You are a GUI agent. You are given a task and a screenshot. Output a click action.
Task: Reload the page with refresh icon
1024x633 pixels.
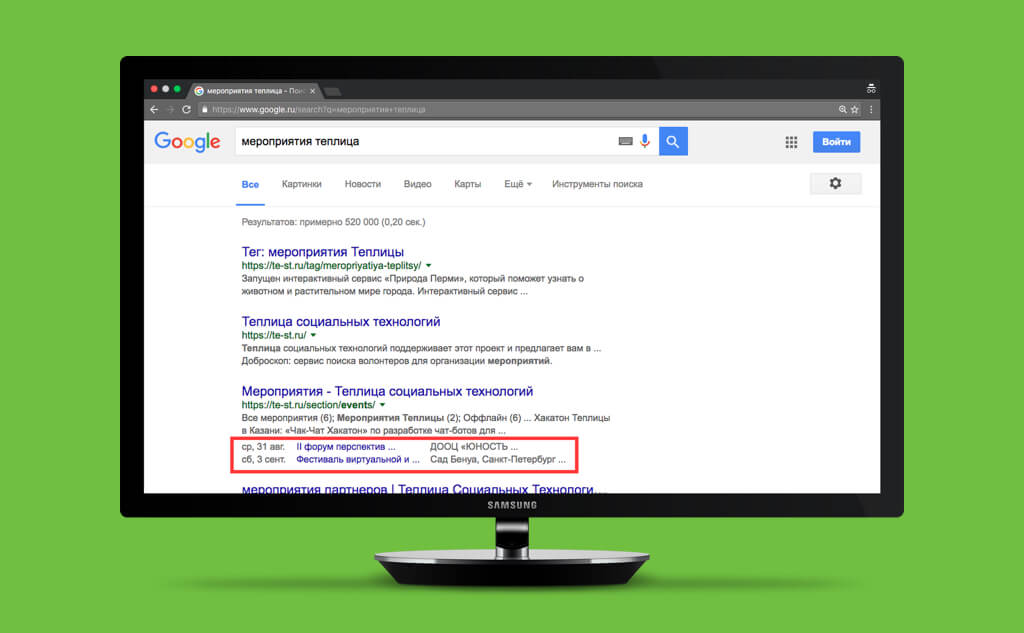pyautogui.click(x=186, y=110)
